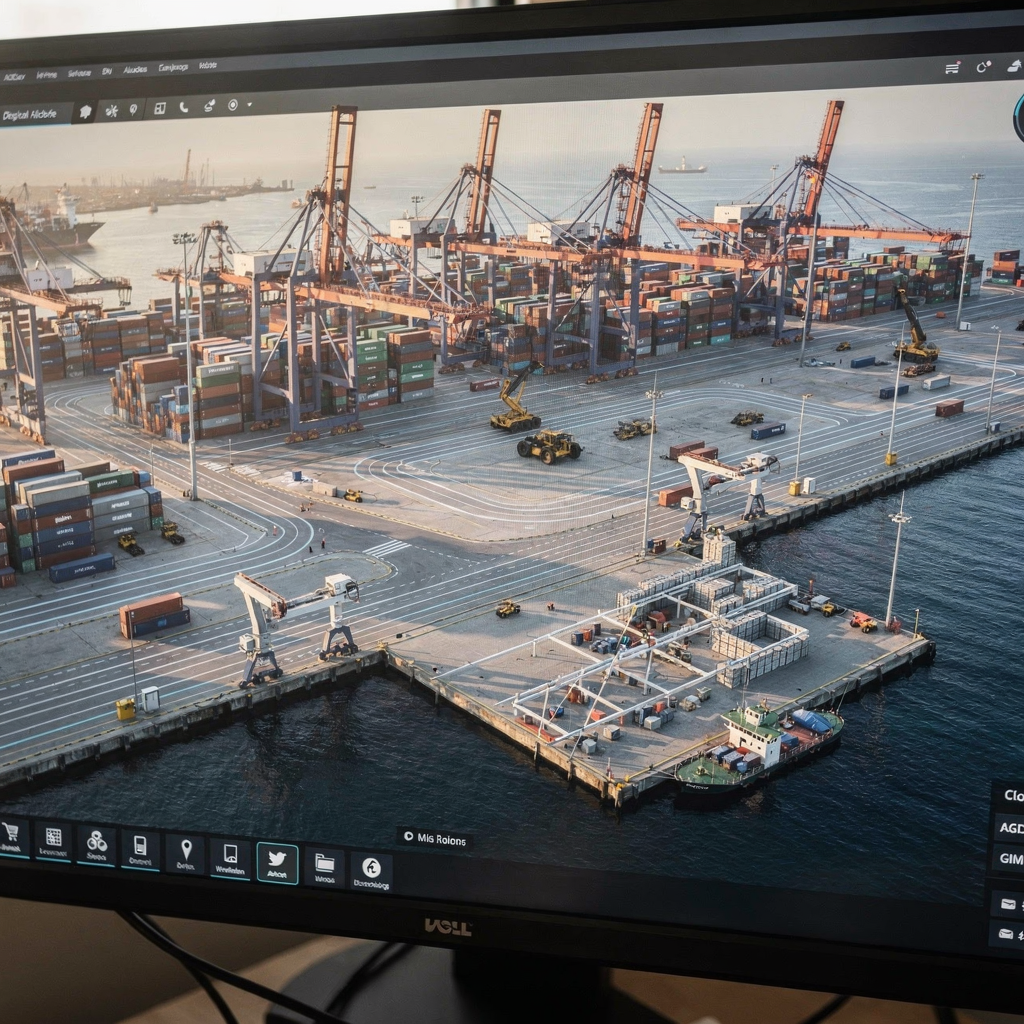Click the AGD entry in the right panel
This screenshot has height=1024, width=1024.
[x=1012, y=828]
